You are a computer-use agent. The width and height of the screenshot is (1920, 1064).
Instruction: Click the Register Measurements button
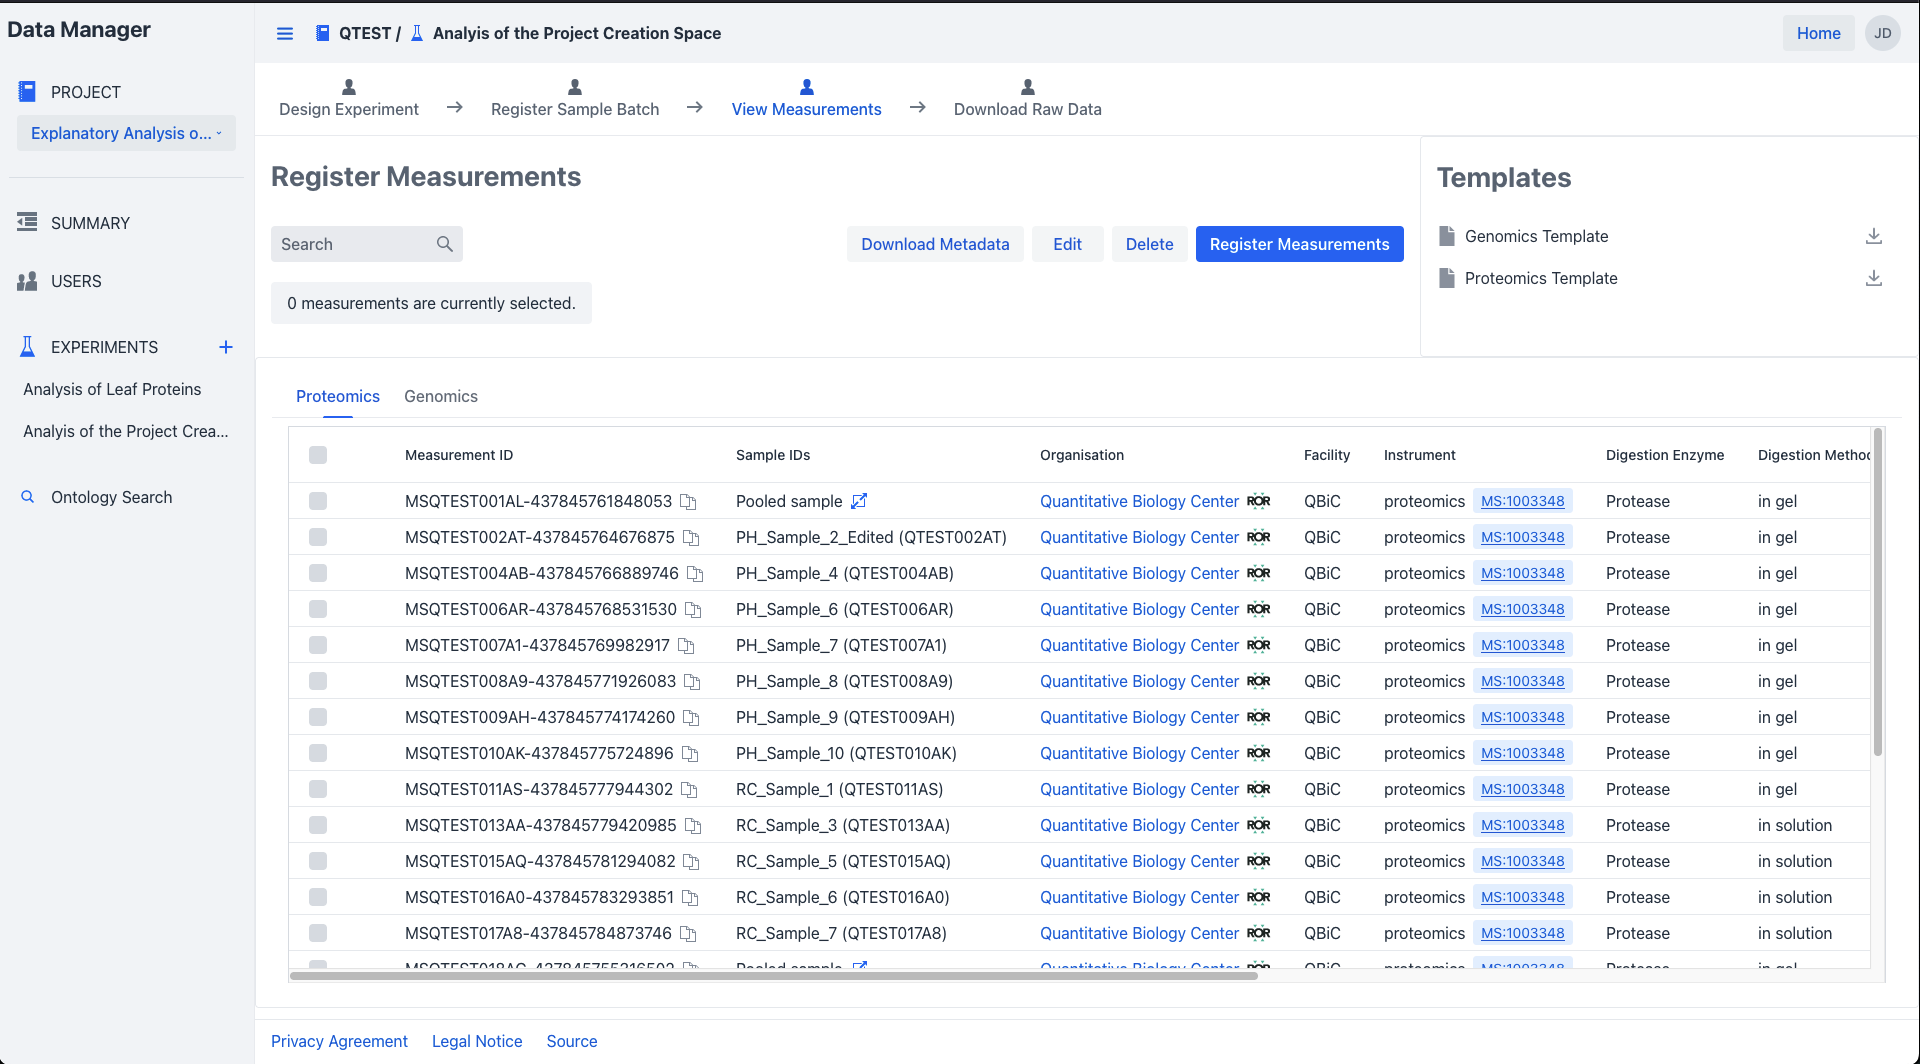coord(1299,244)
